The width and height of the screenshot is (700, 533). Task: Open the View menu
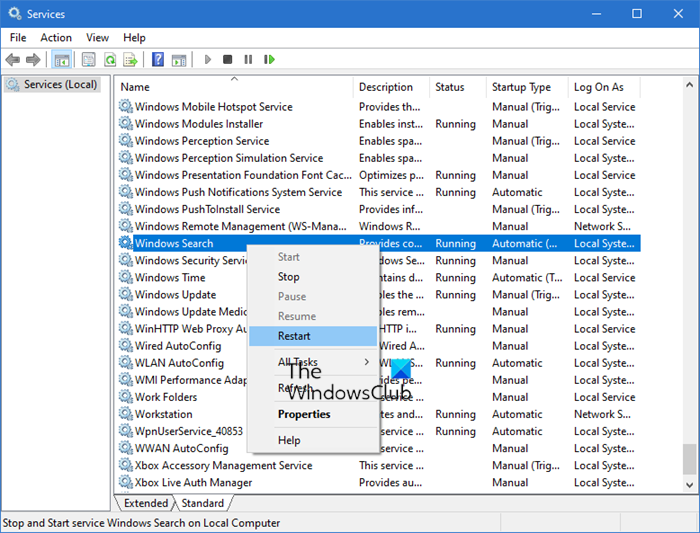pos(97,37)
